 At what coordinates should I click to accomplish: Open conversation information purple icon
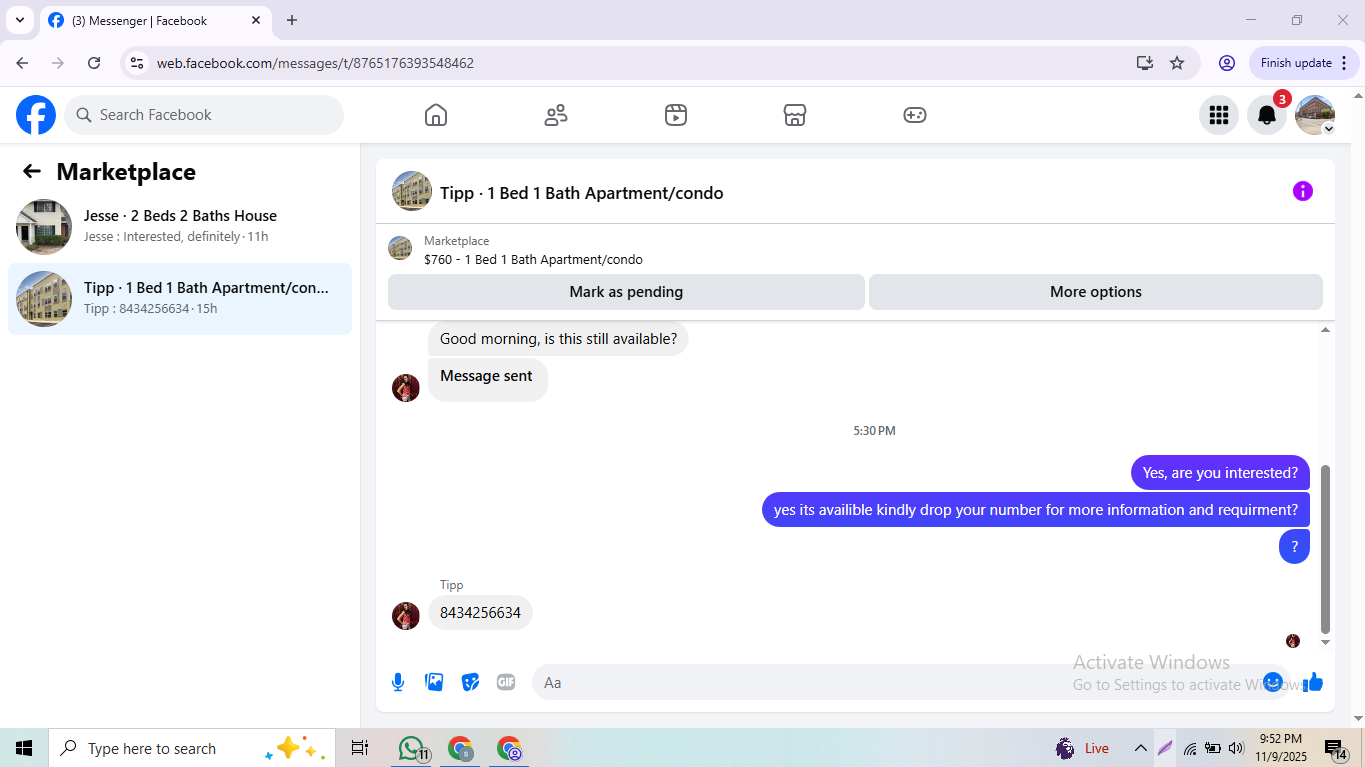click(1303, 191)
